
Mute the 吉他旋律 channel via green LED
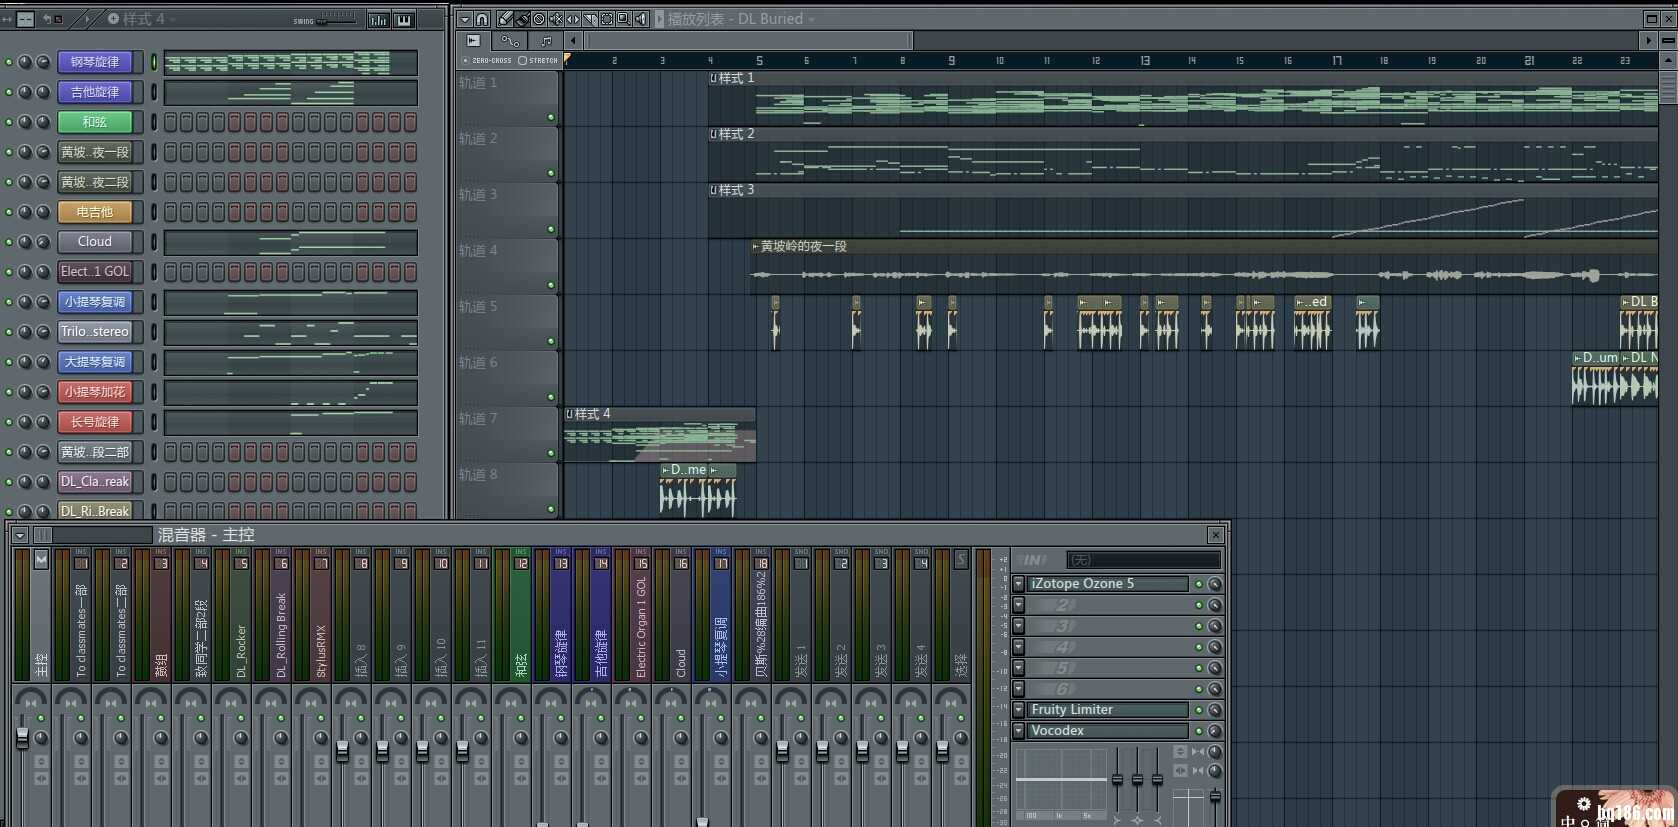[9, 92]
